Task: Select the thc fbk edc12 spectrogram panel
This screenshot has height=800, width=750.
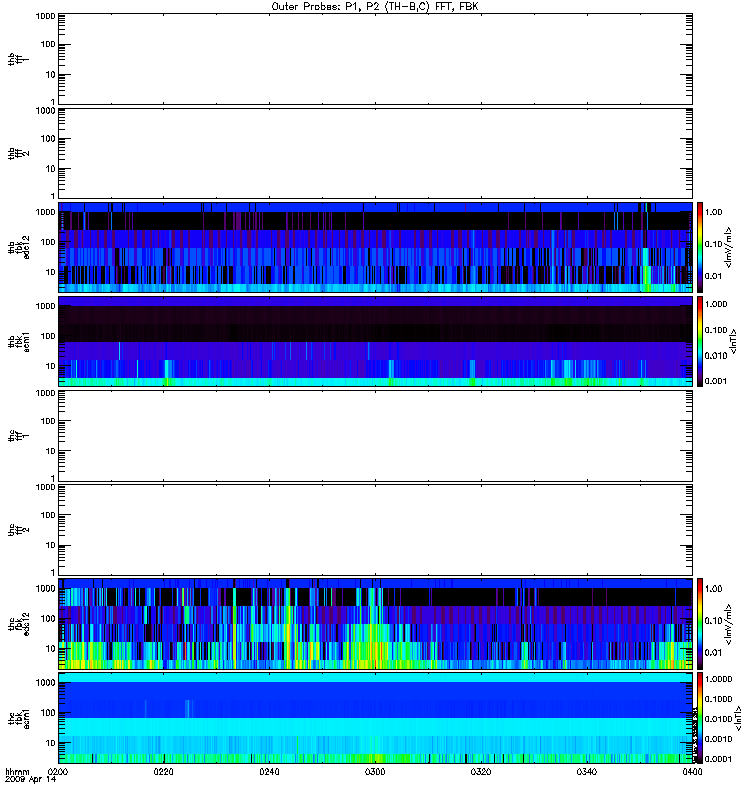Action: pos(375,624)
